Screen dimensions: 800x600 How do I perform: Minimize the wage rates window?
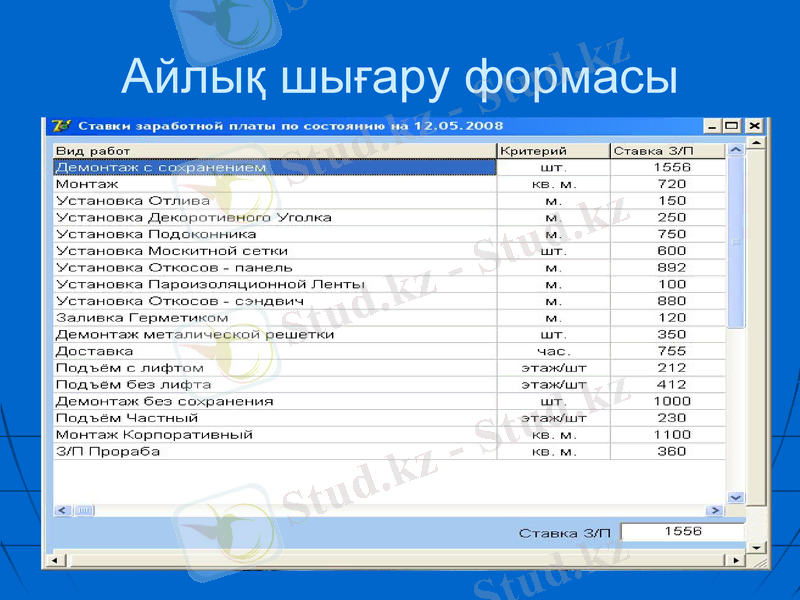tap(714, 125)
